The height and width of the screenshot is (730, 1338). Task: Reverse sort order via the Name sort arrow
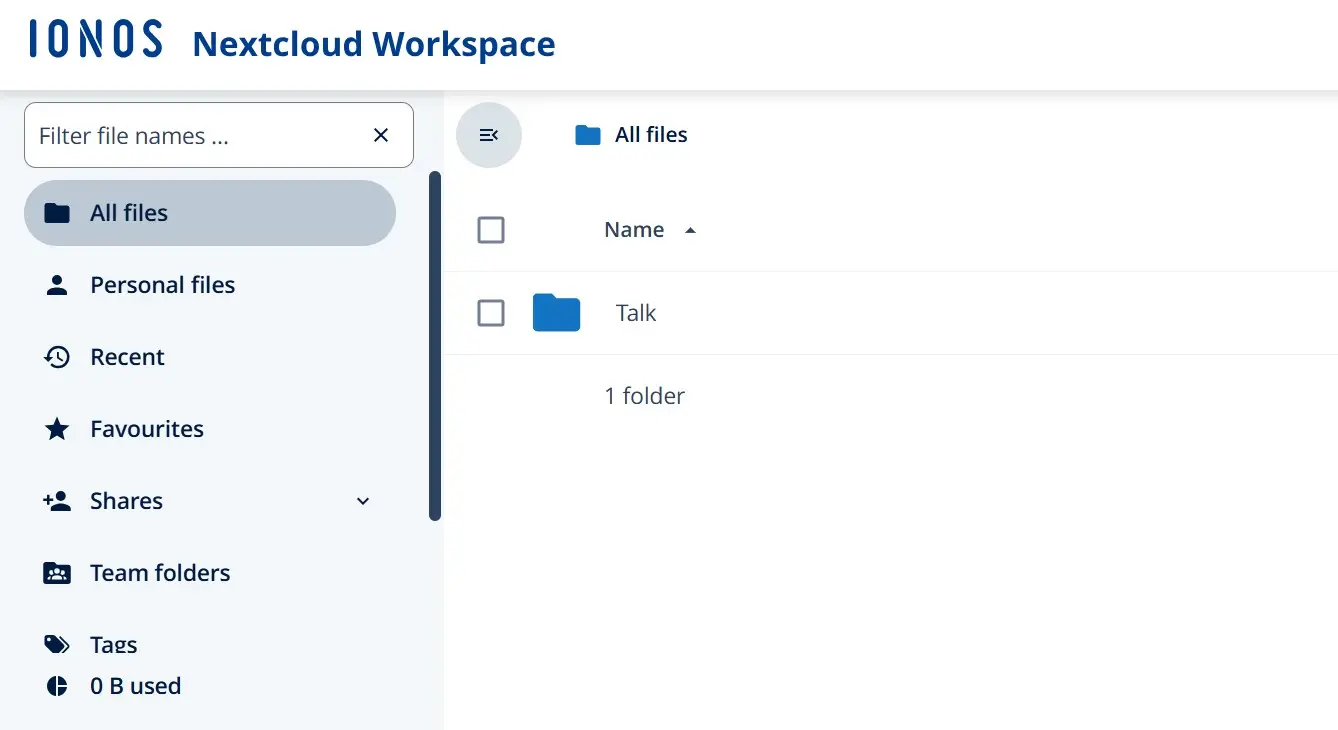[x=690, y=229]
